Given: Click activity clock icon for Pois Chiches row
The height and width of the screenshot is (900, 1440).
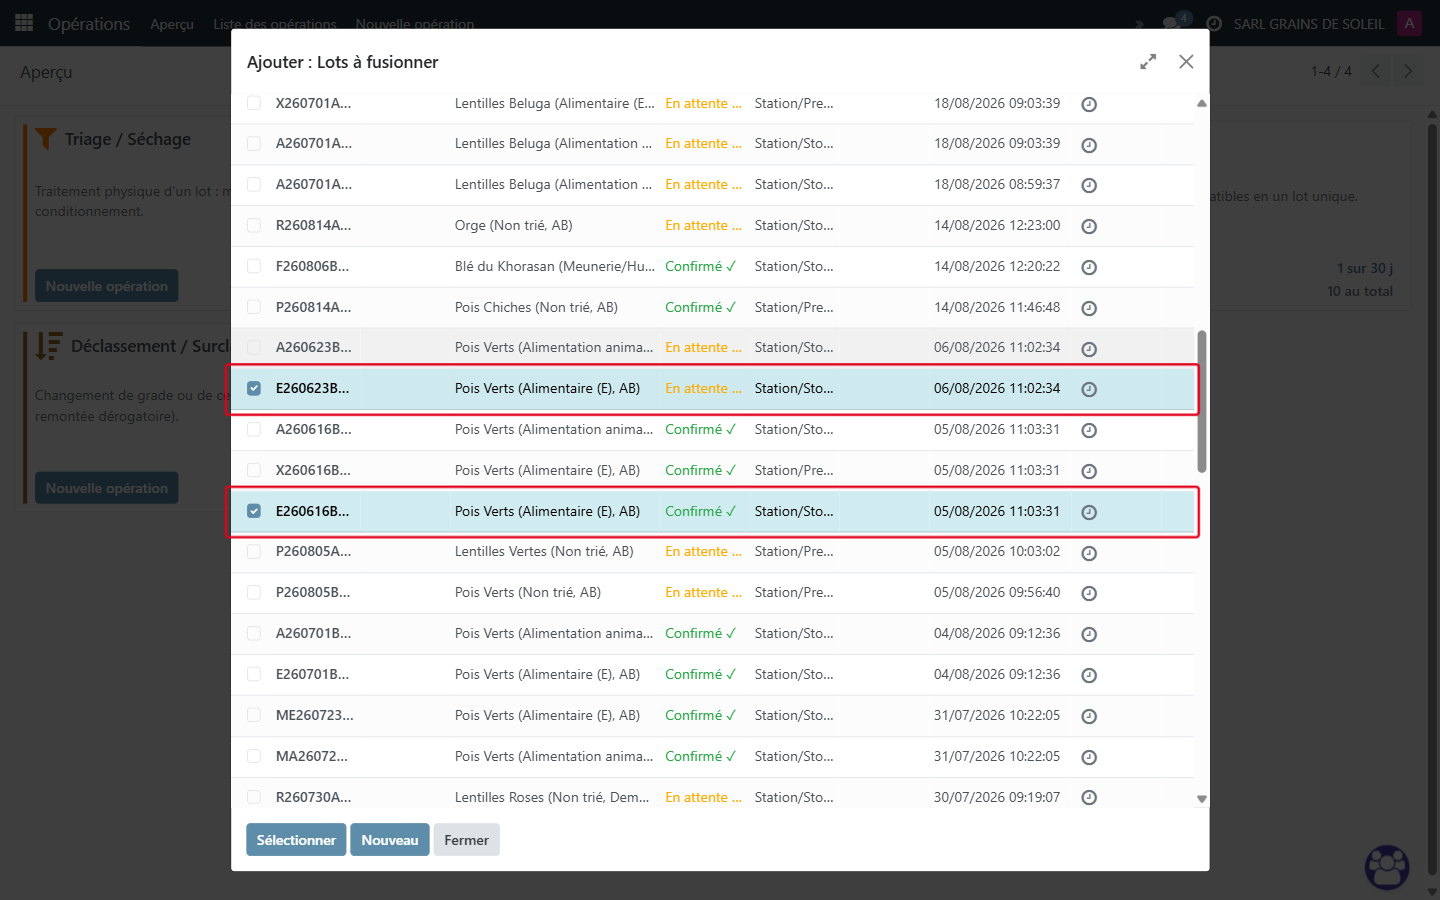Looking at the screenshot, I should point(1089,308).
